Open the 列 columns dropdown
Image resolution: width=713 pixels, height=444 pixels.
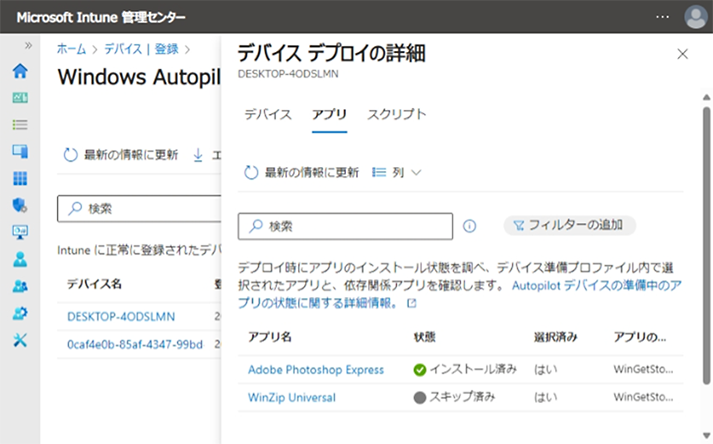pyautogui.click(x=397, y=172)
